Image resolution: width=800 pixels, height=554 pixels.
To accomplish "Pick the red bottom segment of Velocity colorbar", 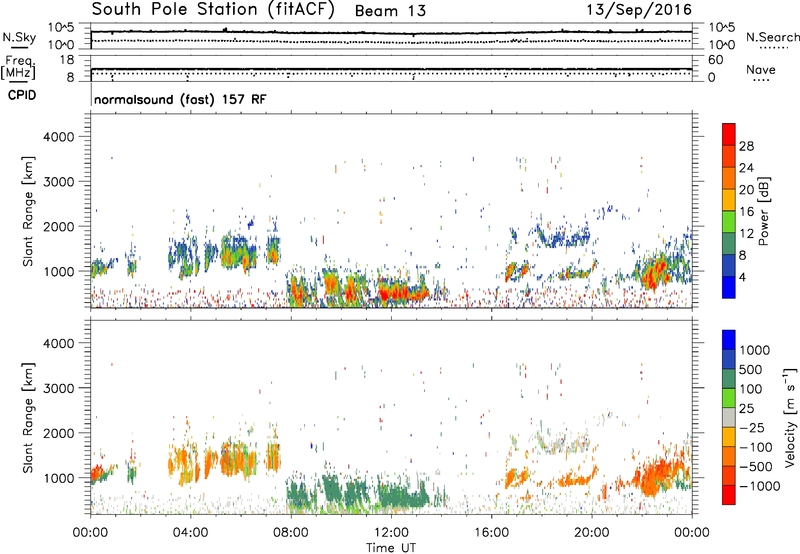I will click(729, 495).
